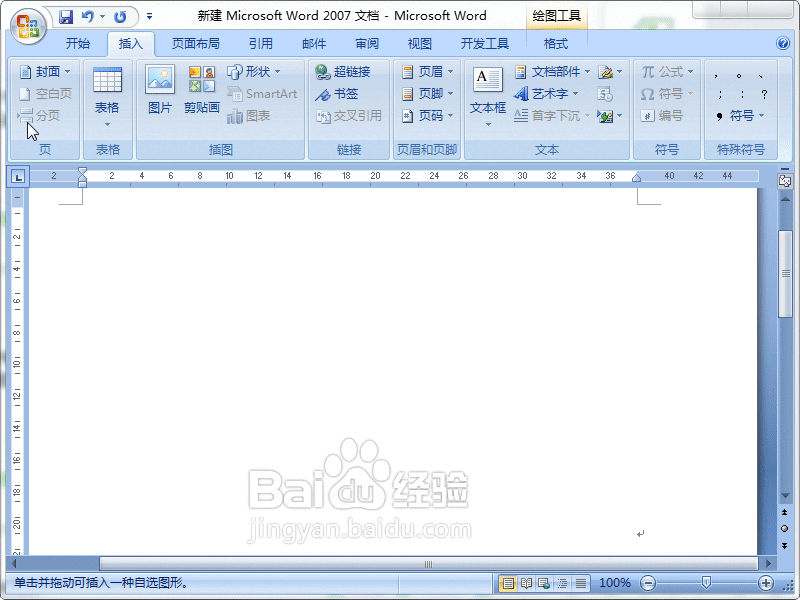Click the select browse object button
Image resolution: width=800 pixels, height=600 pixels.
pos(785,529)
